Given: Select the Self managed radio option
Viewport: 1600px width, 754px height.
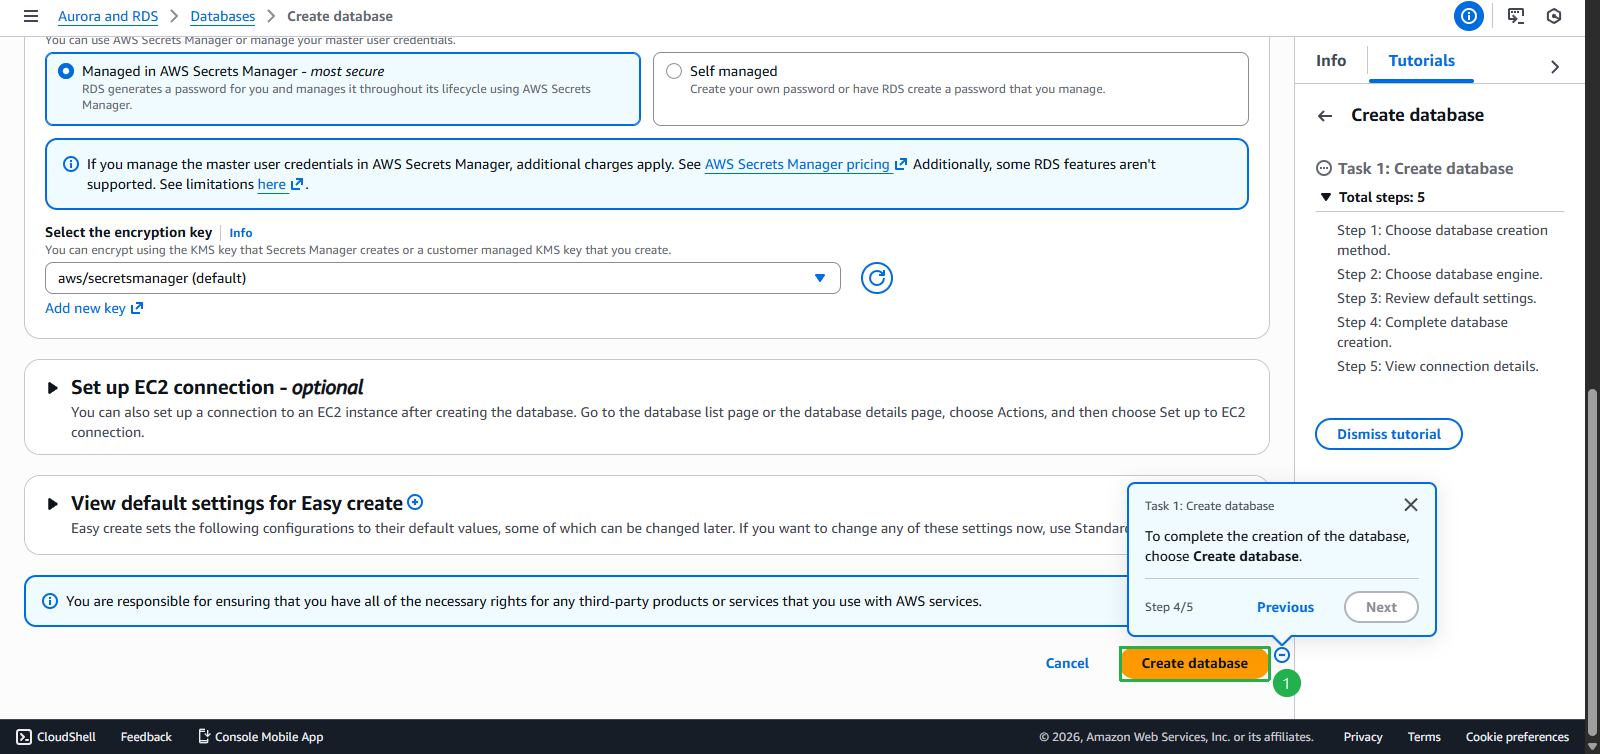Looking at the screenshot, I should pyautogui.click(x=674, y=71).
